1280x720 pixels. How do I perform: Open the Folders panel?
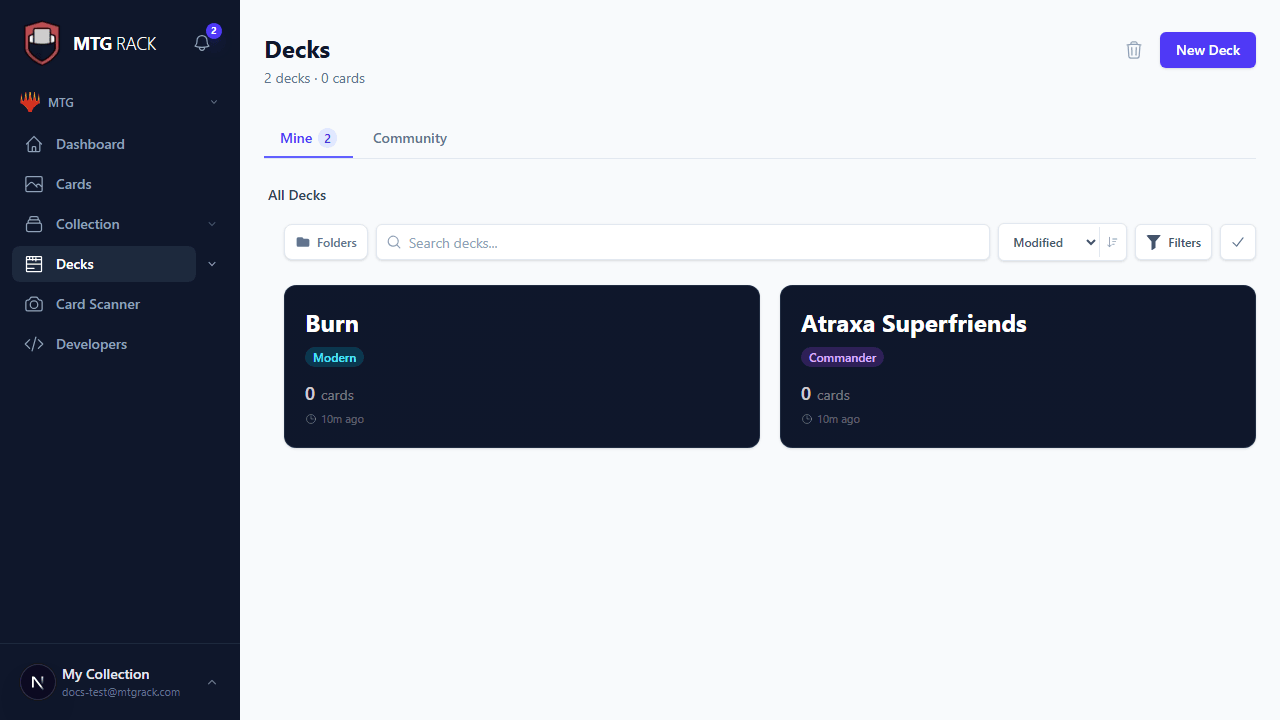click(326, 242)
